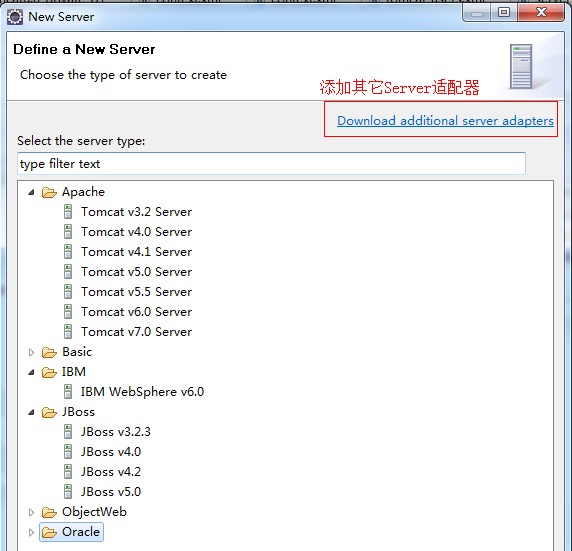Click the JBoss folder icon
The width and height of the screenshot is (572, 551).
tap(49, 412)
